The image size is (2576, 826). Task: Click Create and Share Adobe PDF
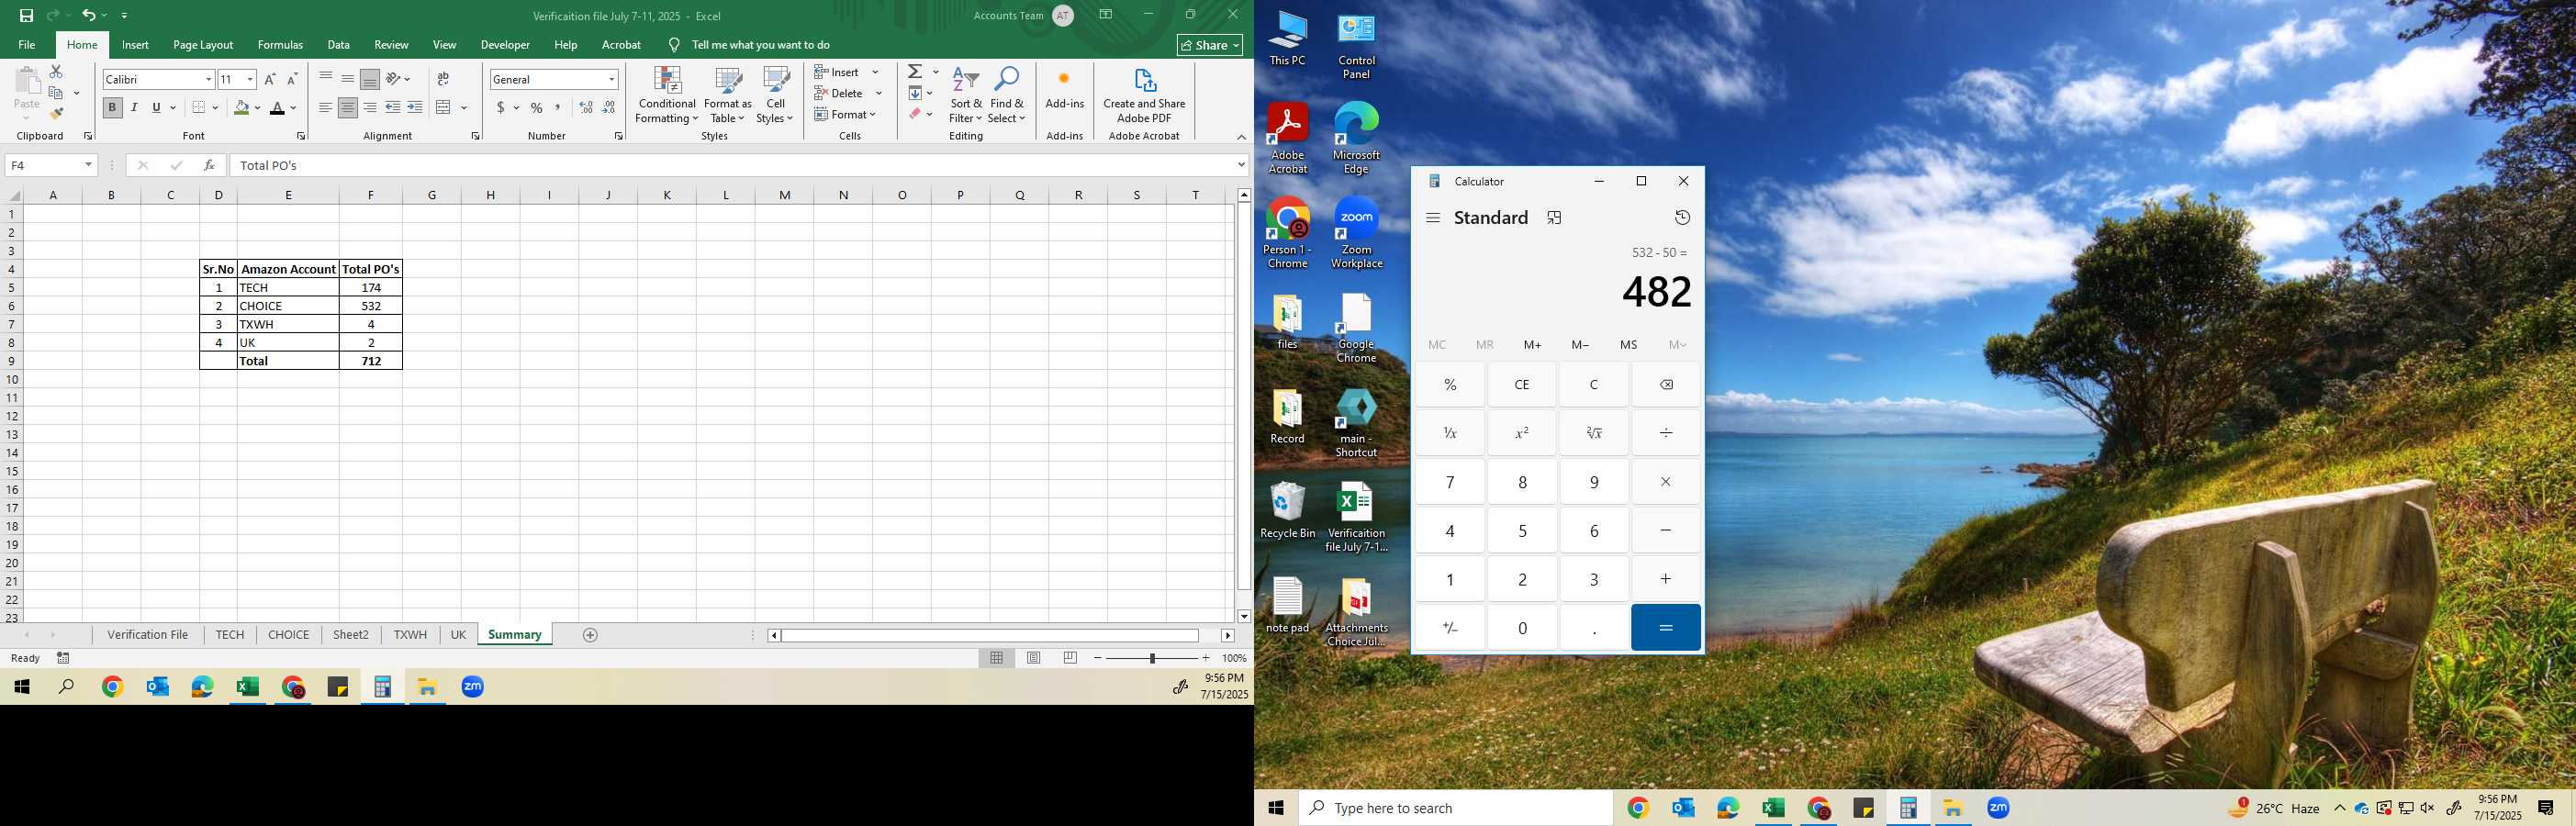tap(1144, 96)
